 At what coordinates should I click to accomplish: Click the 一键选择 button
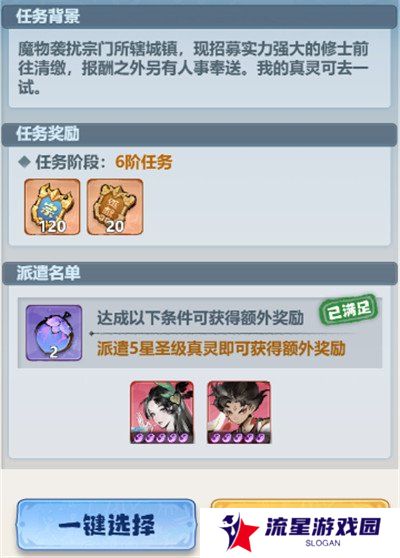106,524
